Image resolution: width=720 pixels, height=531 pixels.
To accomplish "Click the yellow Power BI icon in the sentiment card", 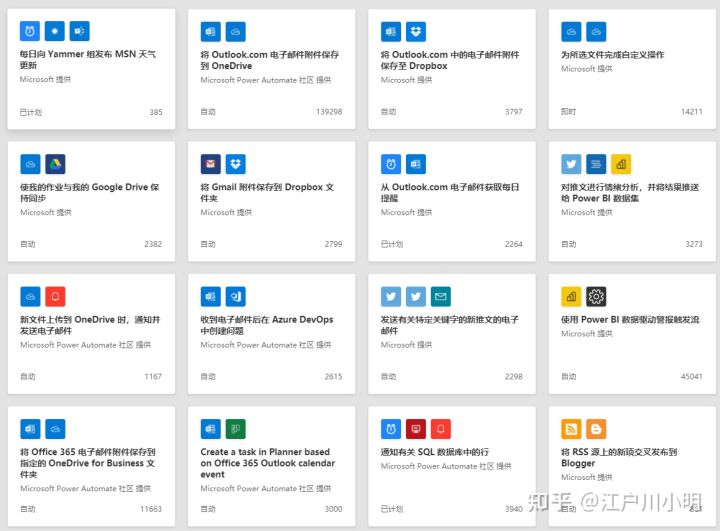I will [x=621, y=164].
